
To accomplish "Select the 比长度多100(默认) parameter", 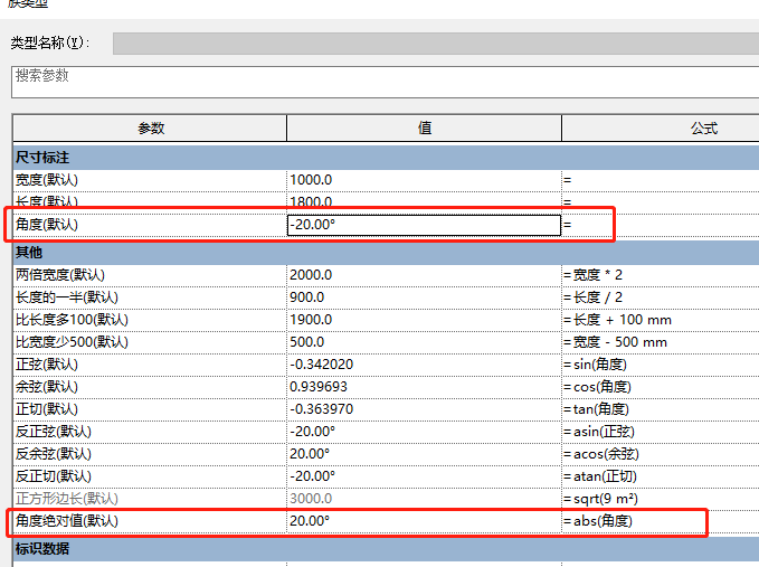I will pos(72,320).
